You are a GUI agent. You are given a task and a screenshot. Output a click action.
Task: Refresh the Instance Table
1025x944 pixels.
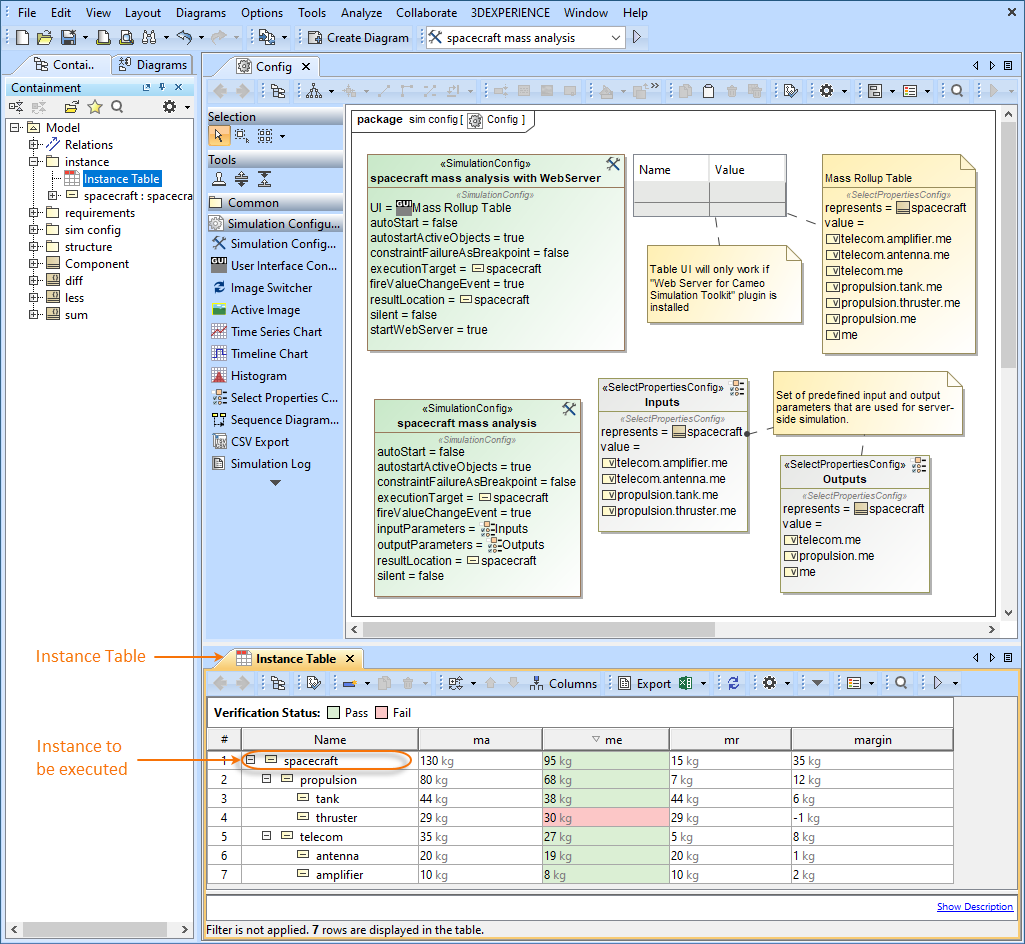[734, 683]
